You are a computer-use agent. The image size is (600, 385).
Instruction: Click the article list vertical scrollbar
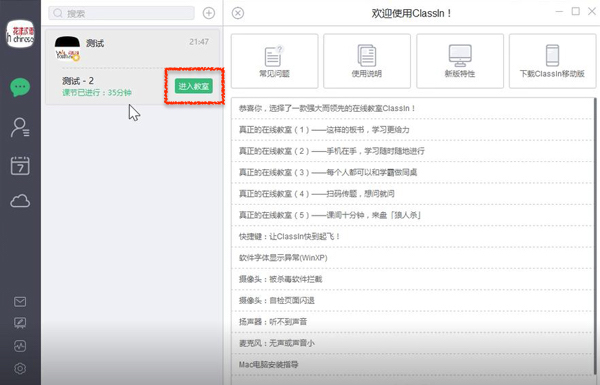595,237
